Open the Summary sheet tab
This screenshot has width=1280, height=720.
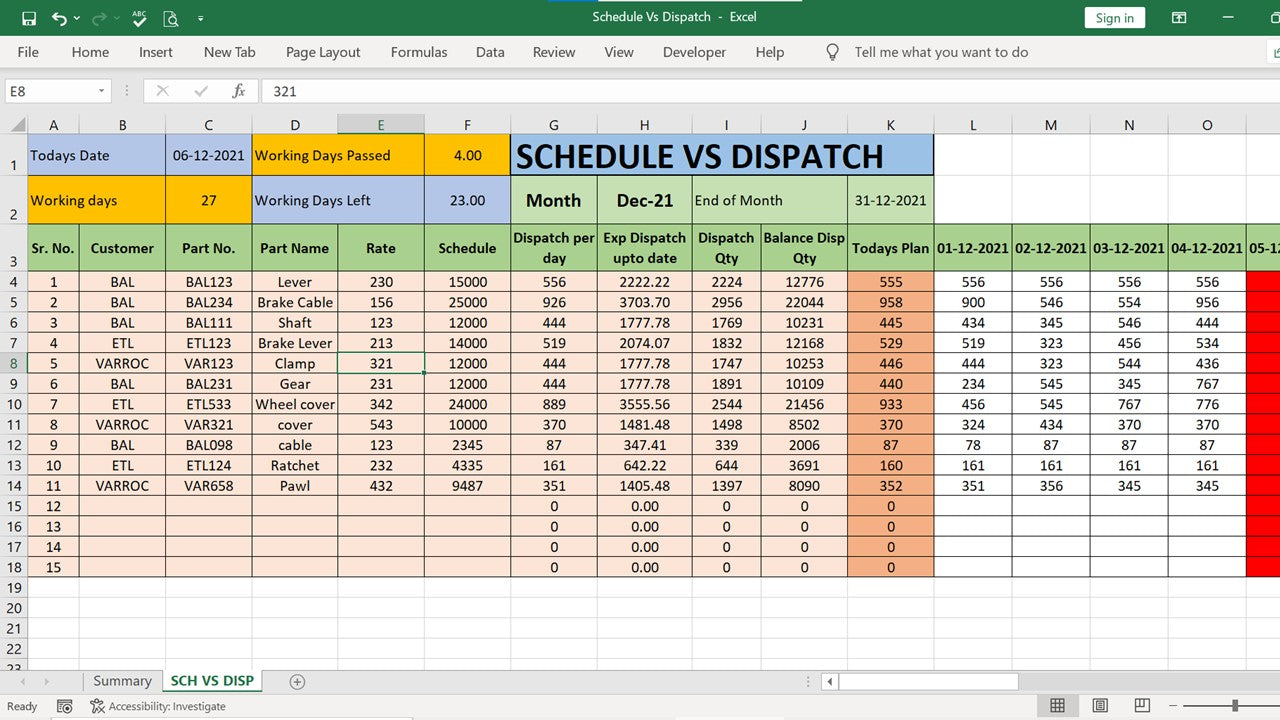click(121, 680)
